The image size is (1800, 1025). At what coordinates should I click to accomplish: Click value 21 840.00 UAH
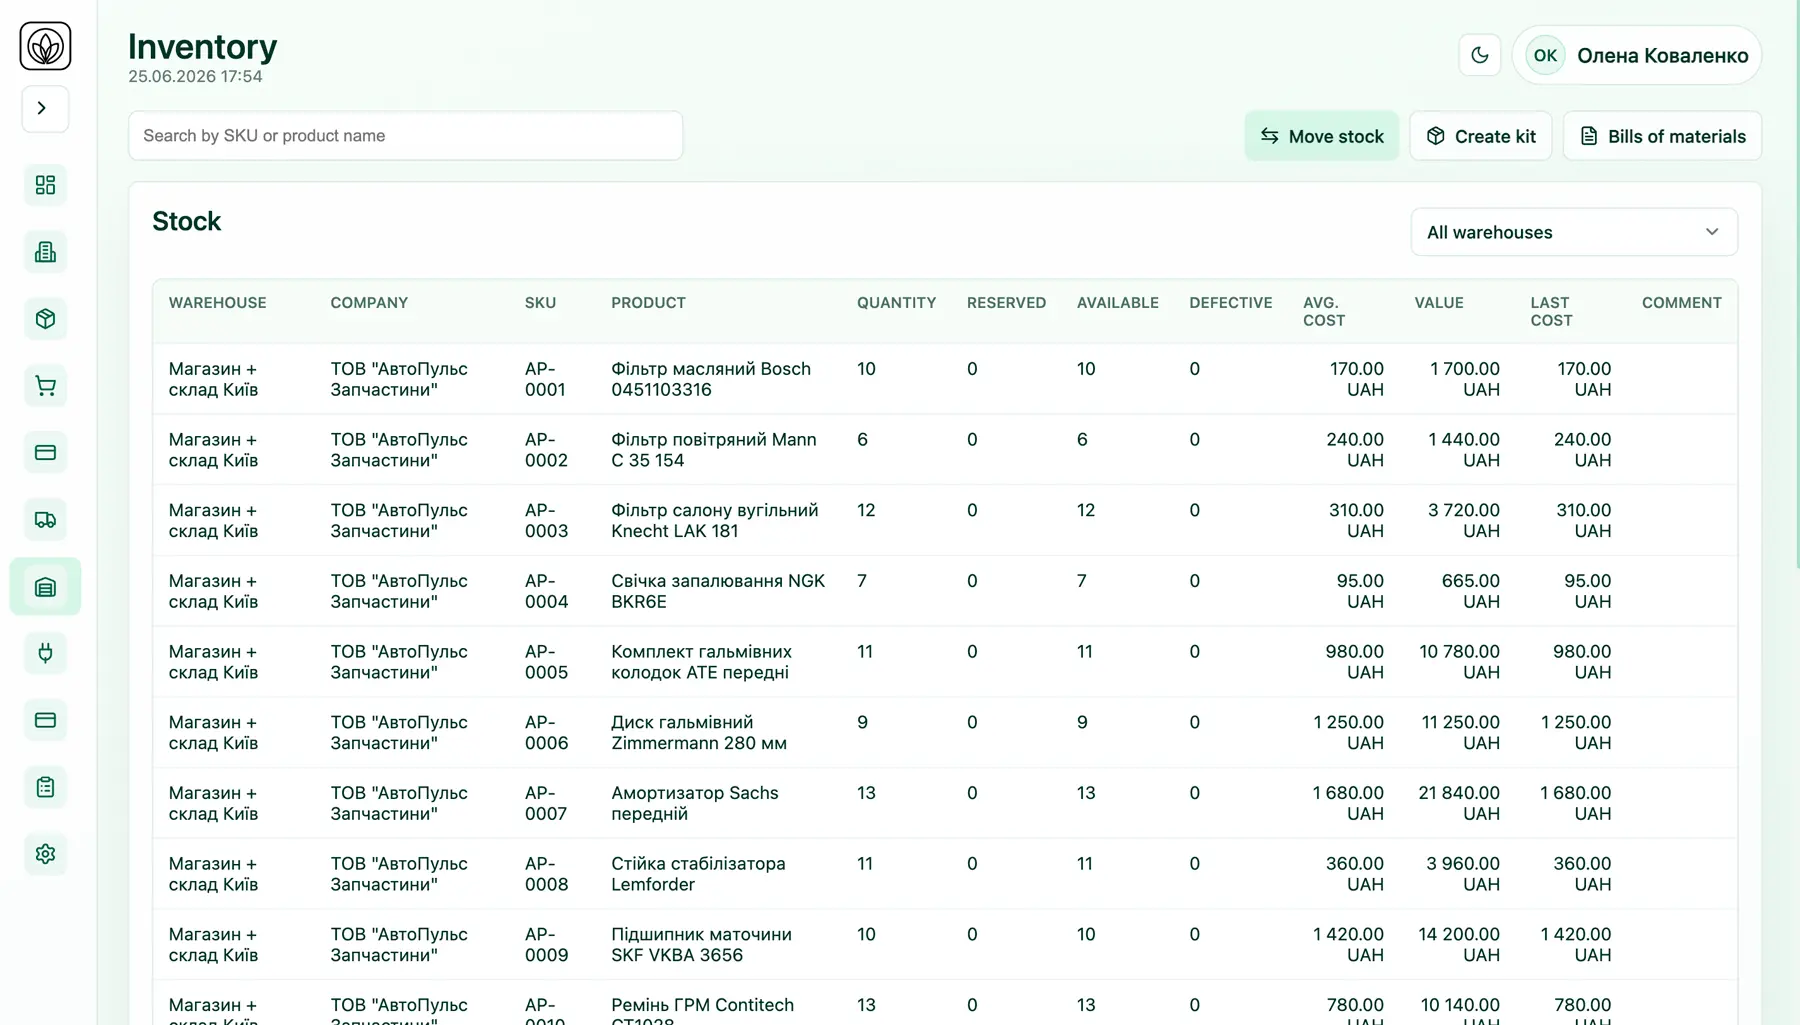click(1458, 803)
